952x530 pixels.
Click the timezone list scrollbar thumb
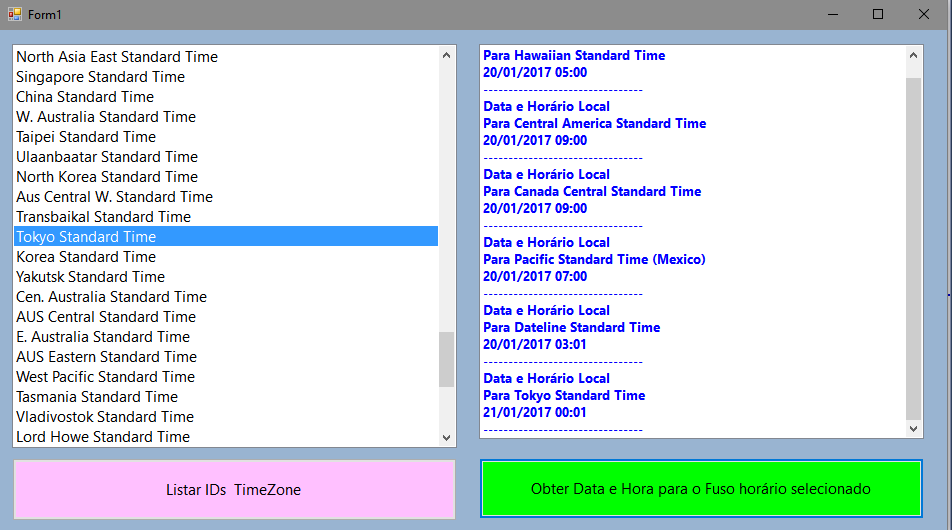coord(447,359)
